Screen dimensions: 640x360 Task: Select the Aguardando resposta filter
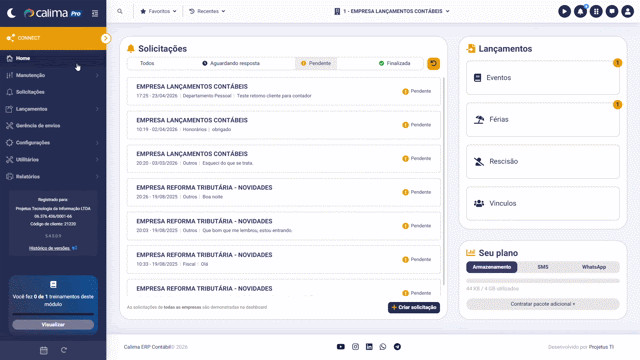tap(231, 63)
